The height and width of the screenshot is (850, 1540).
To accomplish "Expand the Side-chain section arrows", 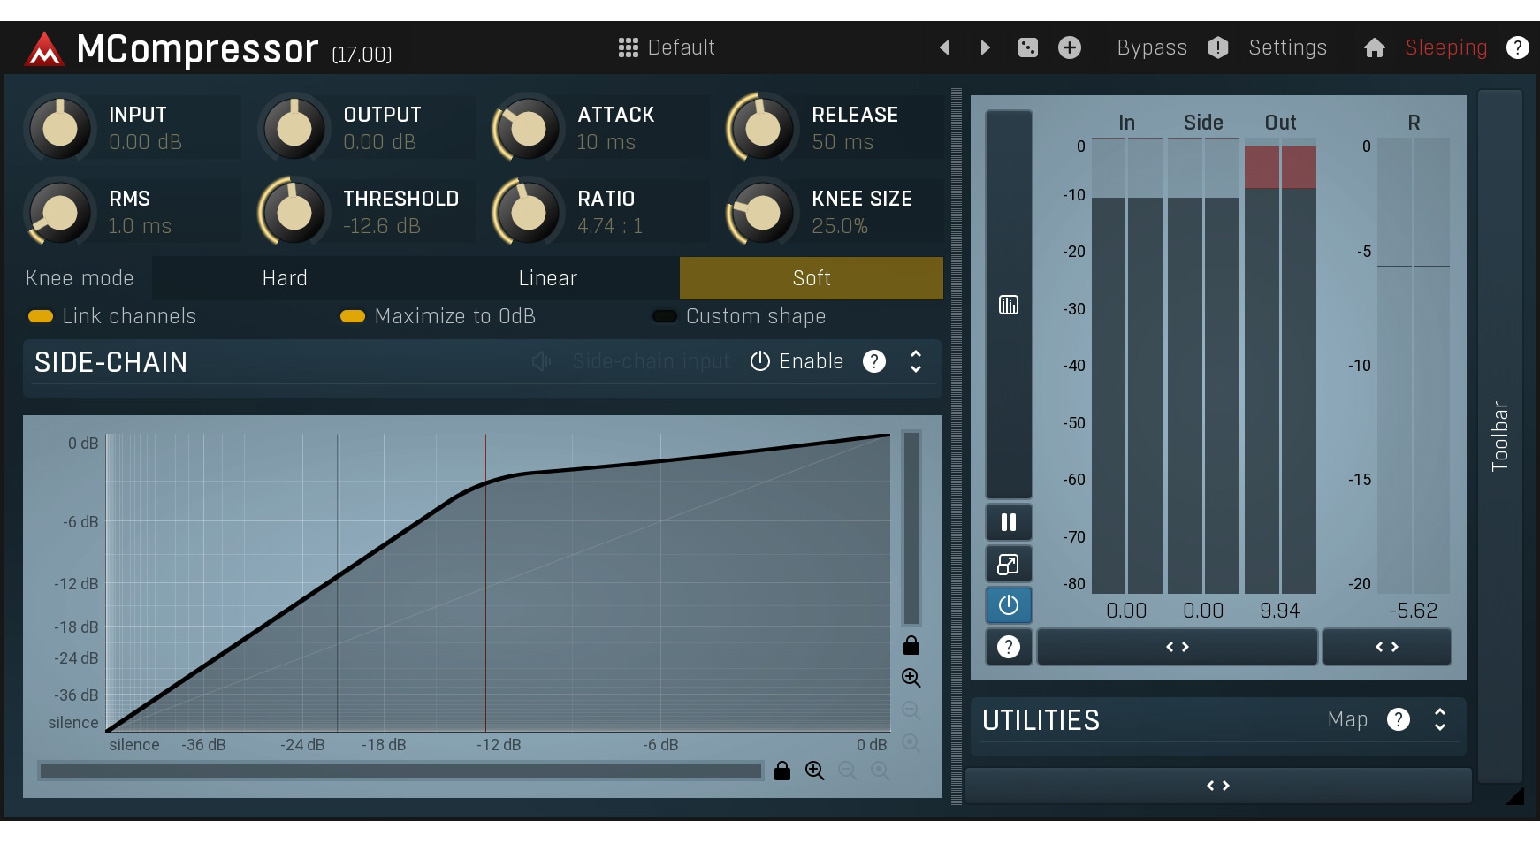I will [915, 361].
